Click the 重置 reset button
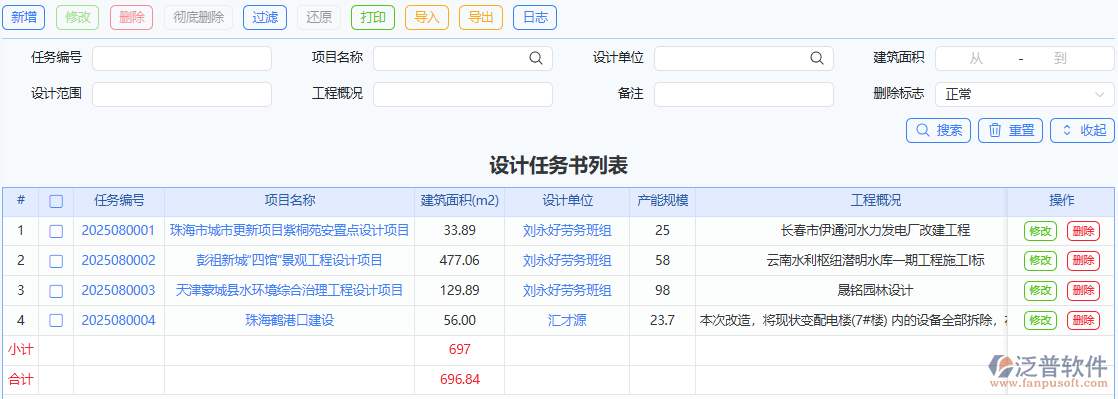Screen dimensions: 1118x399 (1010, 130)
